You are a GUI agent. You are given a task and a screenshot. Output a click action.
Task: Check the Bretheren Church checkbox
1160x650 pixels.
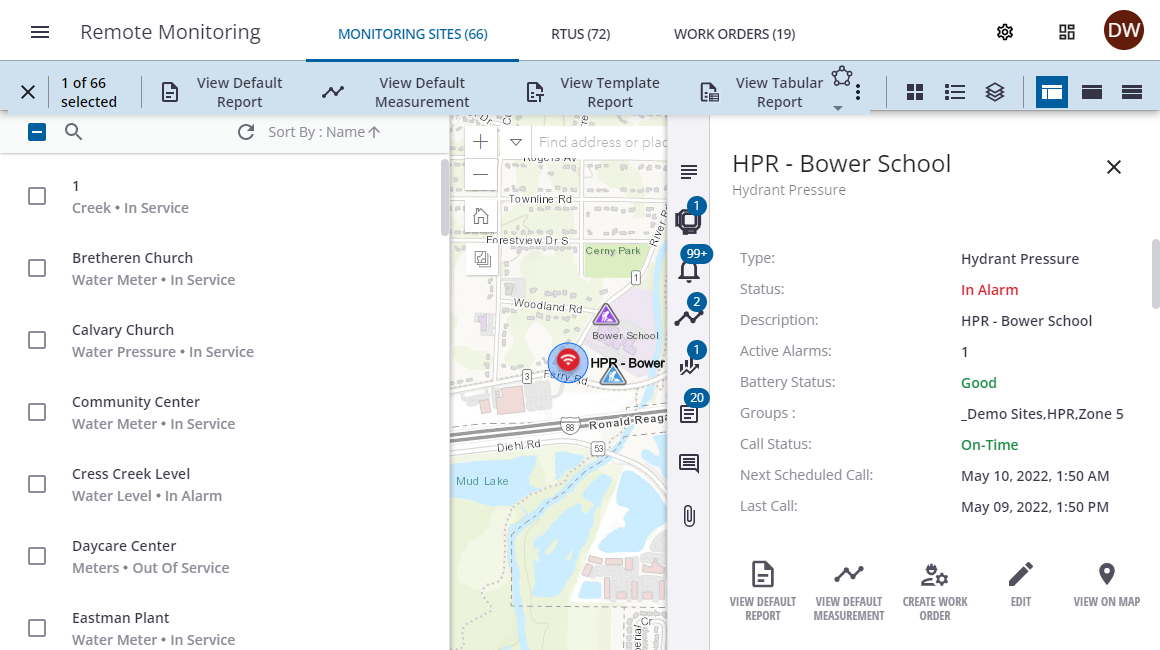[x=37, y=268]
